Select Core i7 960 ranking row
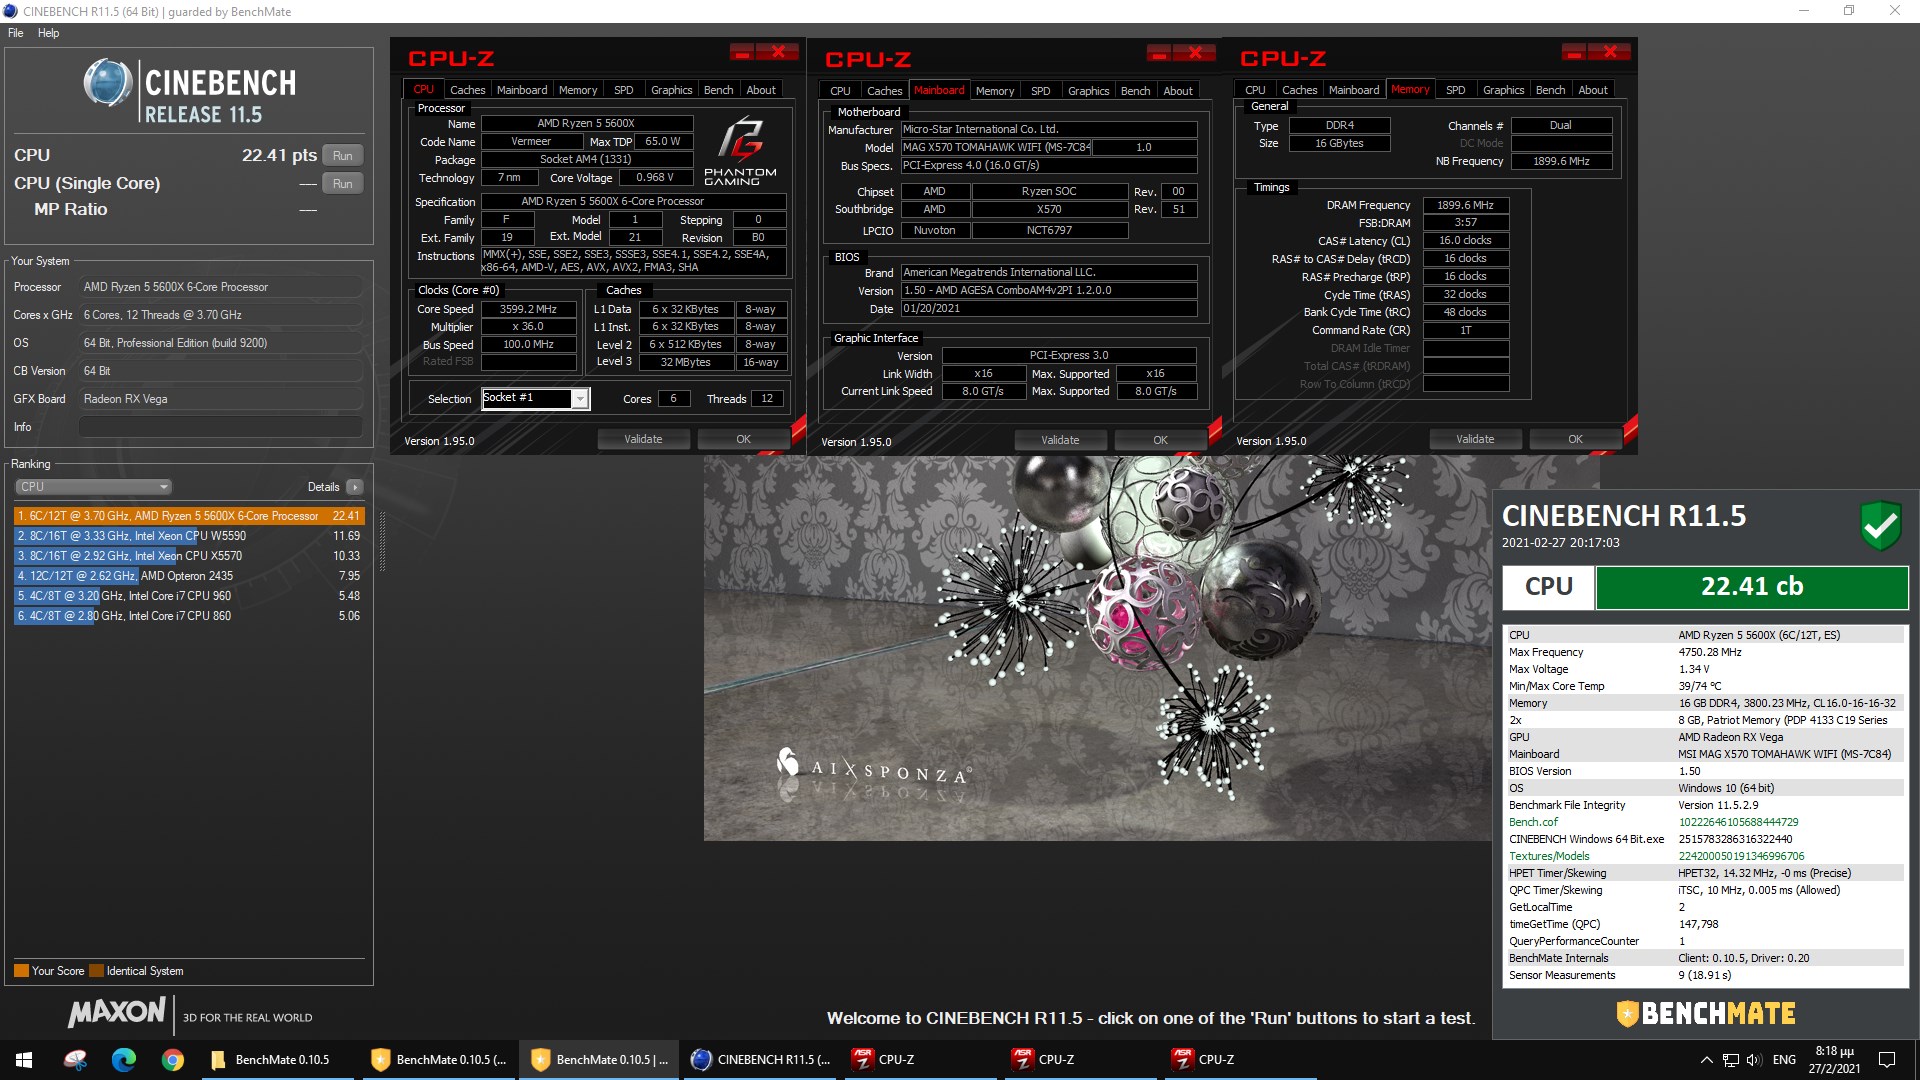1920x1080 pixels. tap(189, 596)
